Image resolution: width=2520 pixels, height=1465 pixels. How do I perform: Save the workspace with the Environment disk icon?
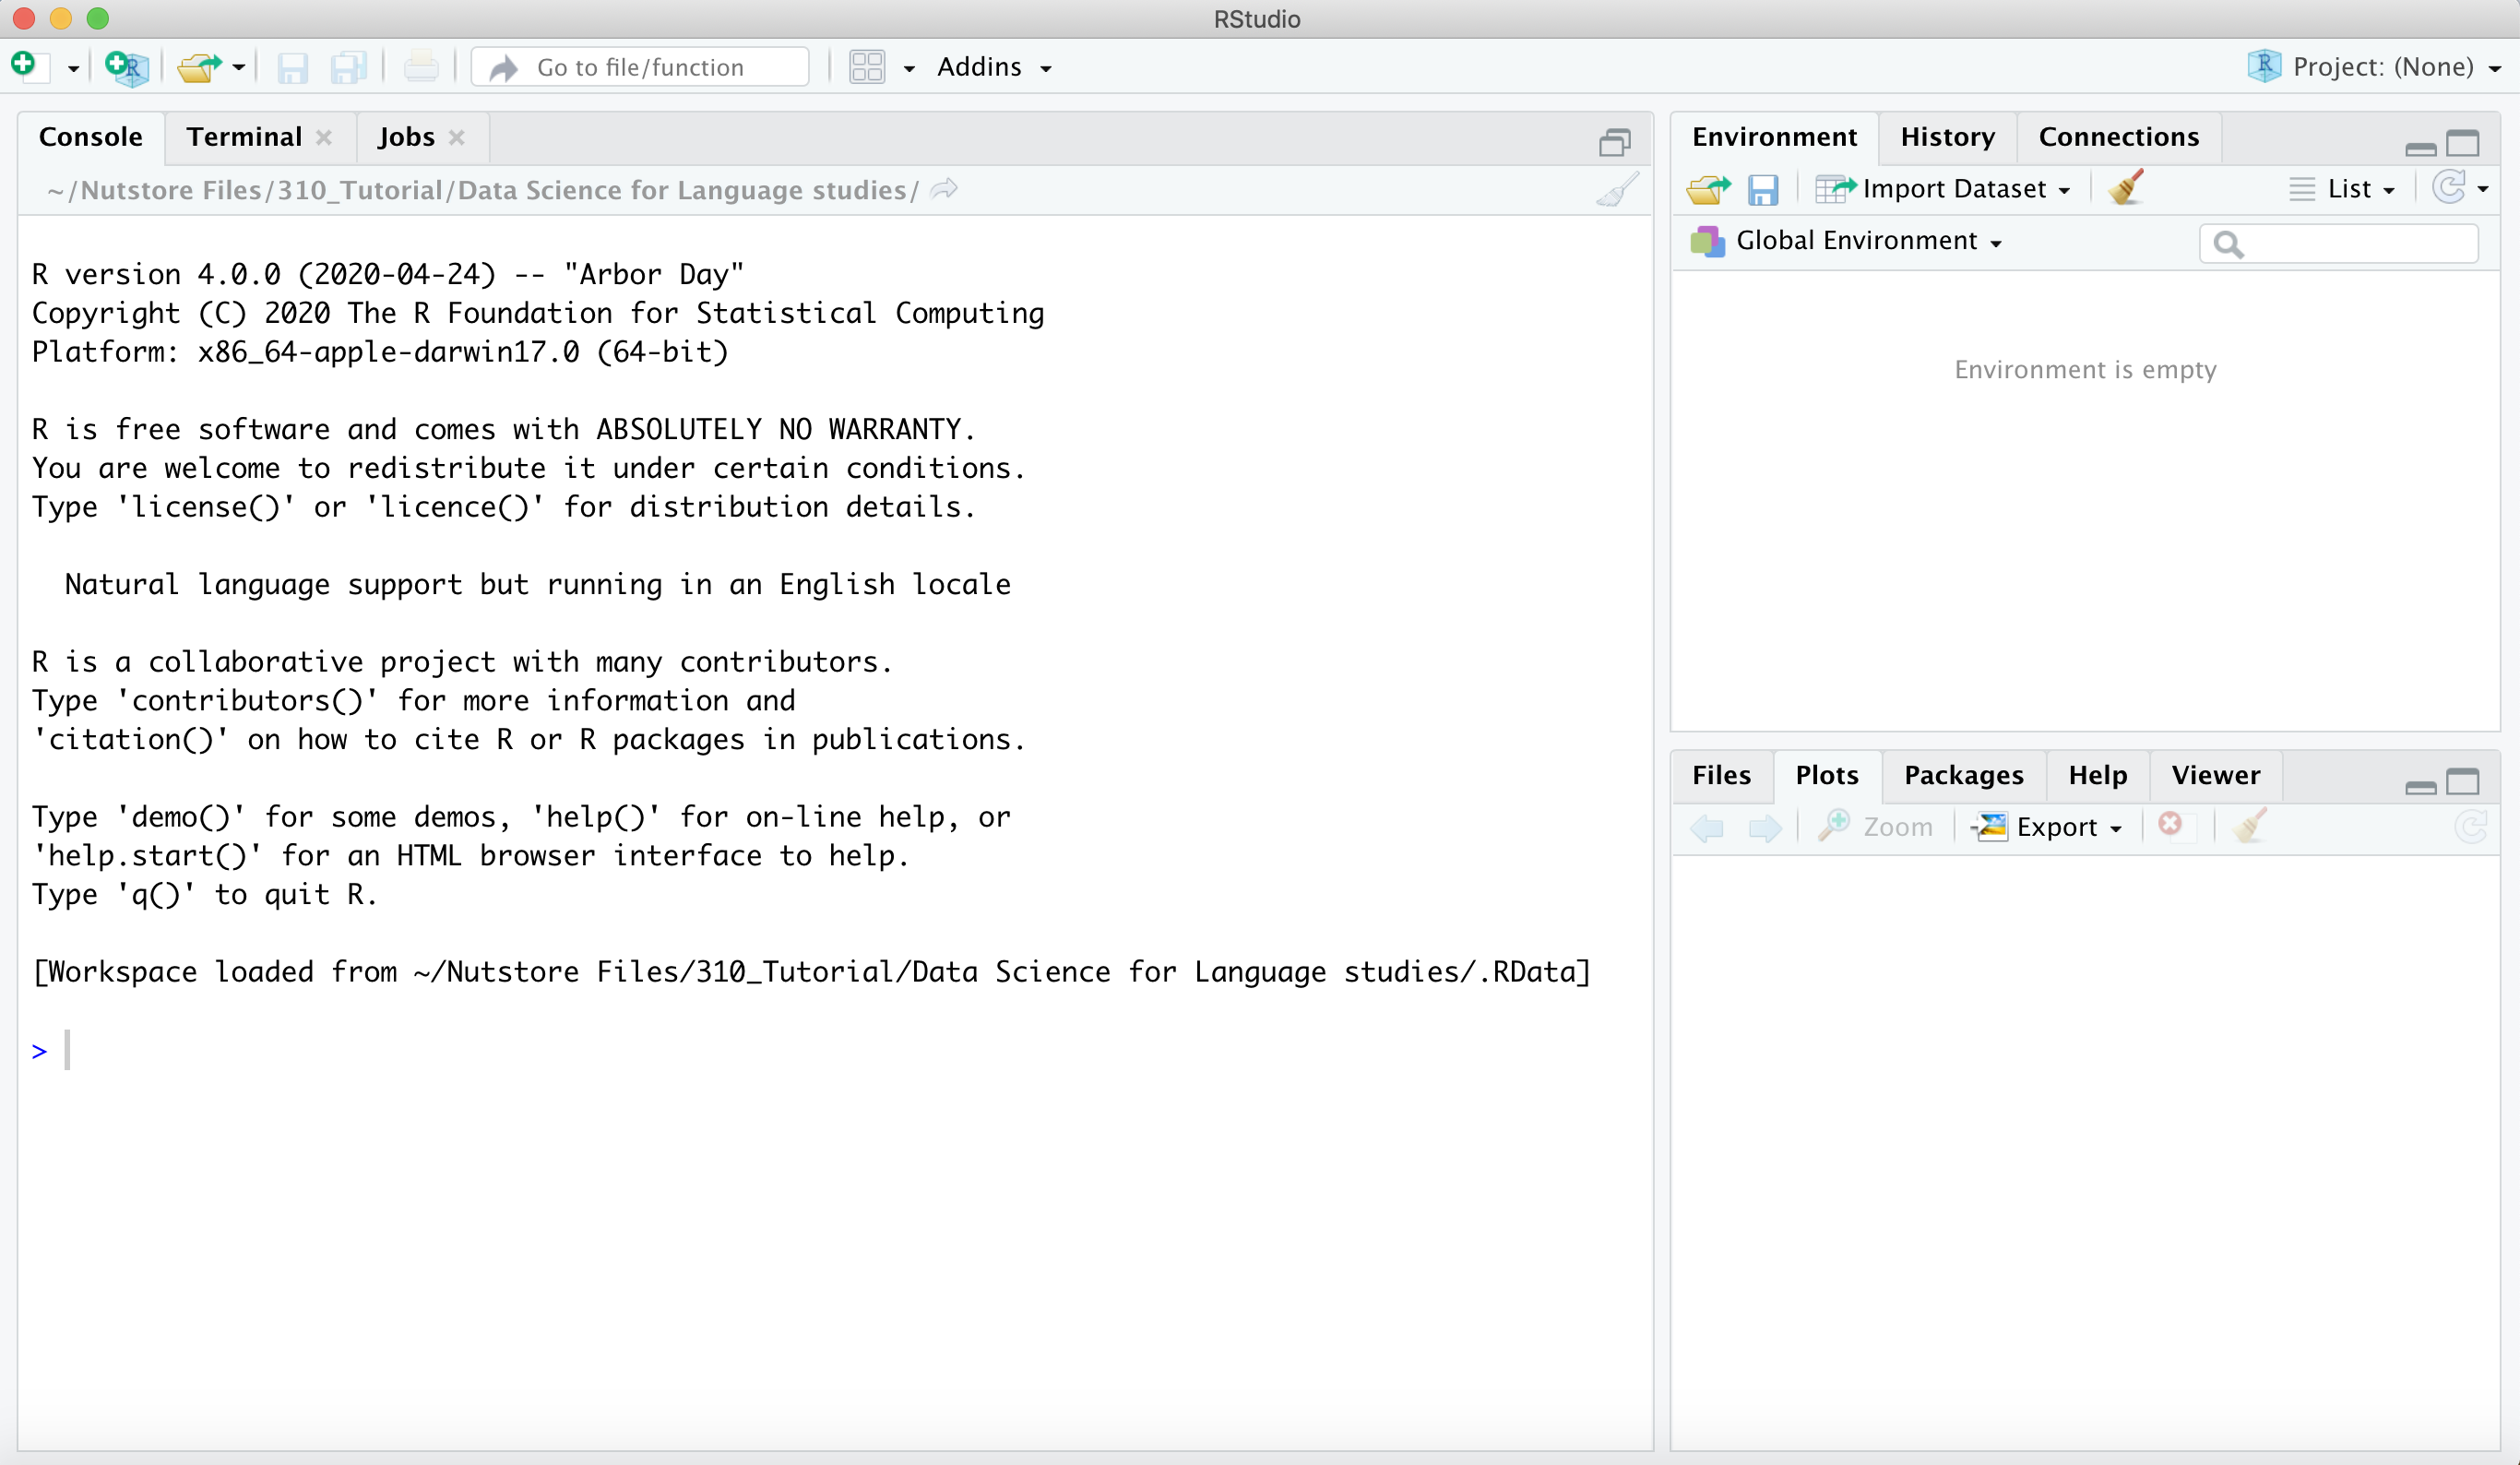(x=1763, y=189)
